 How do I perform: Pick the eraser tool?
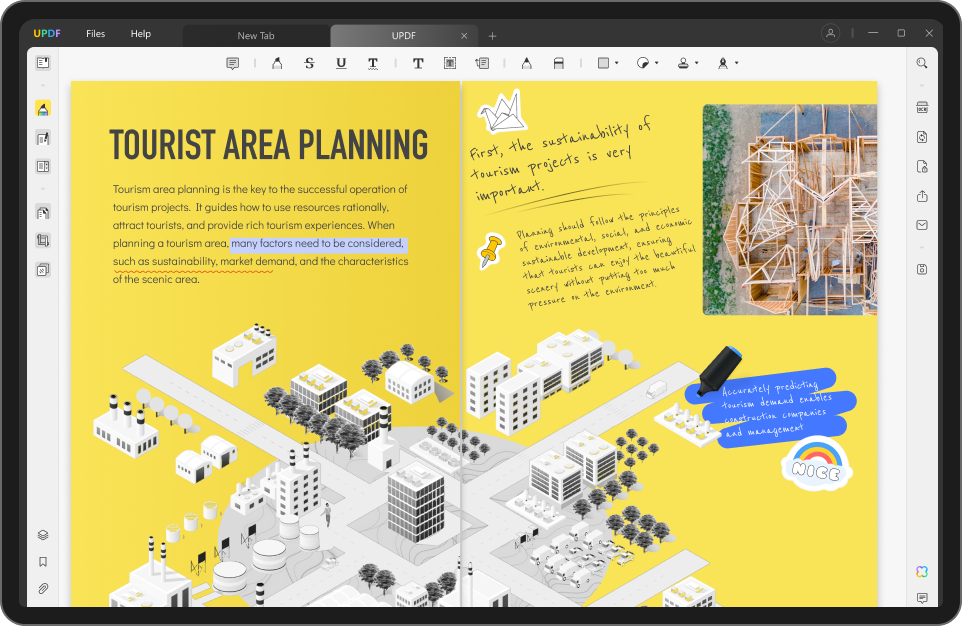[x=558, y=63]
